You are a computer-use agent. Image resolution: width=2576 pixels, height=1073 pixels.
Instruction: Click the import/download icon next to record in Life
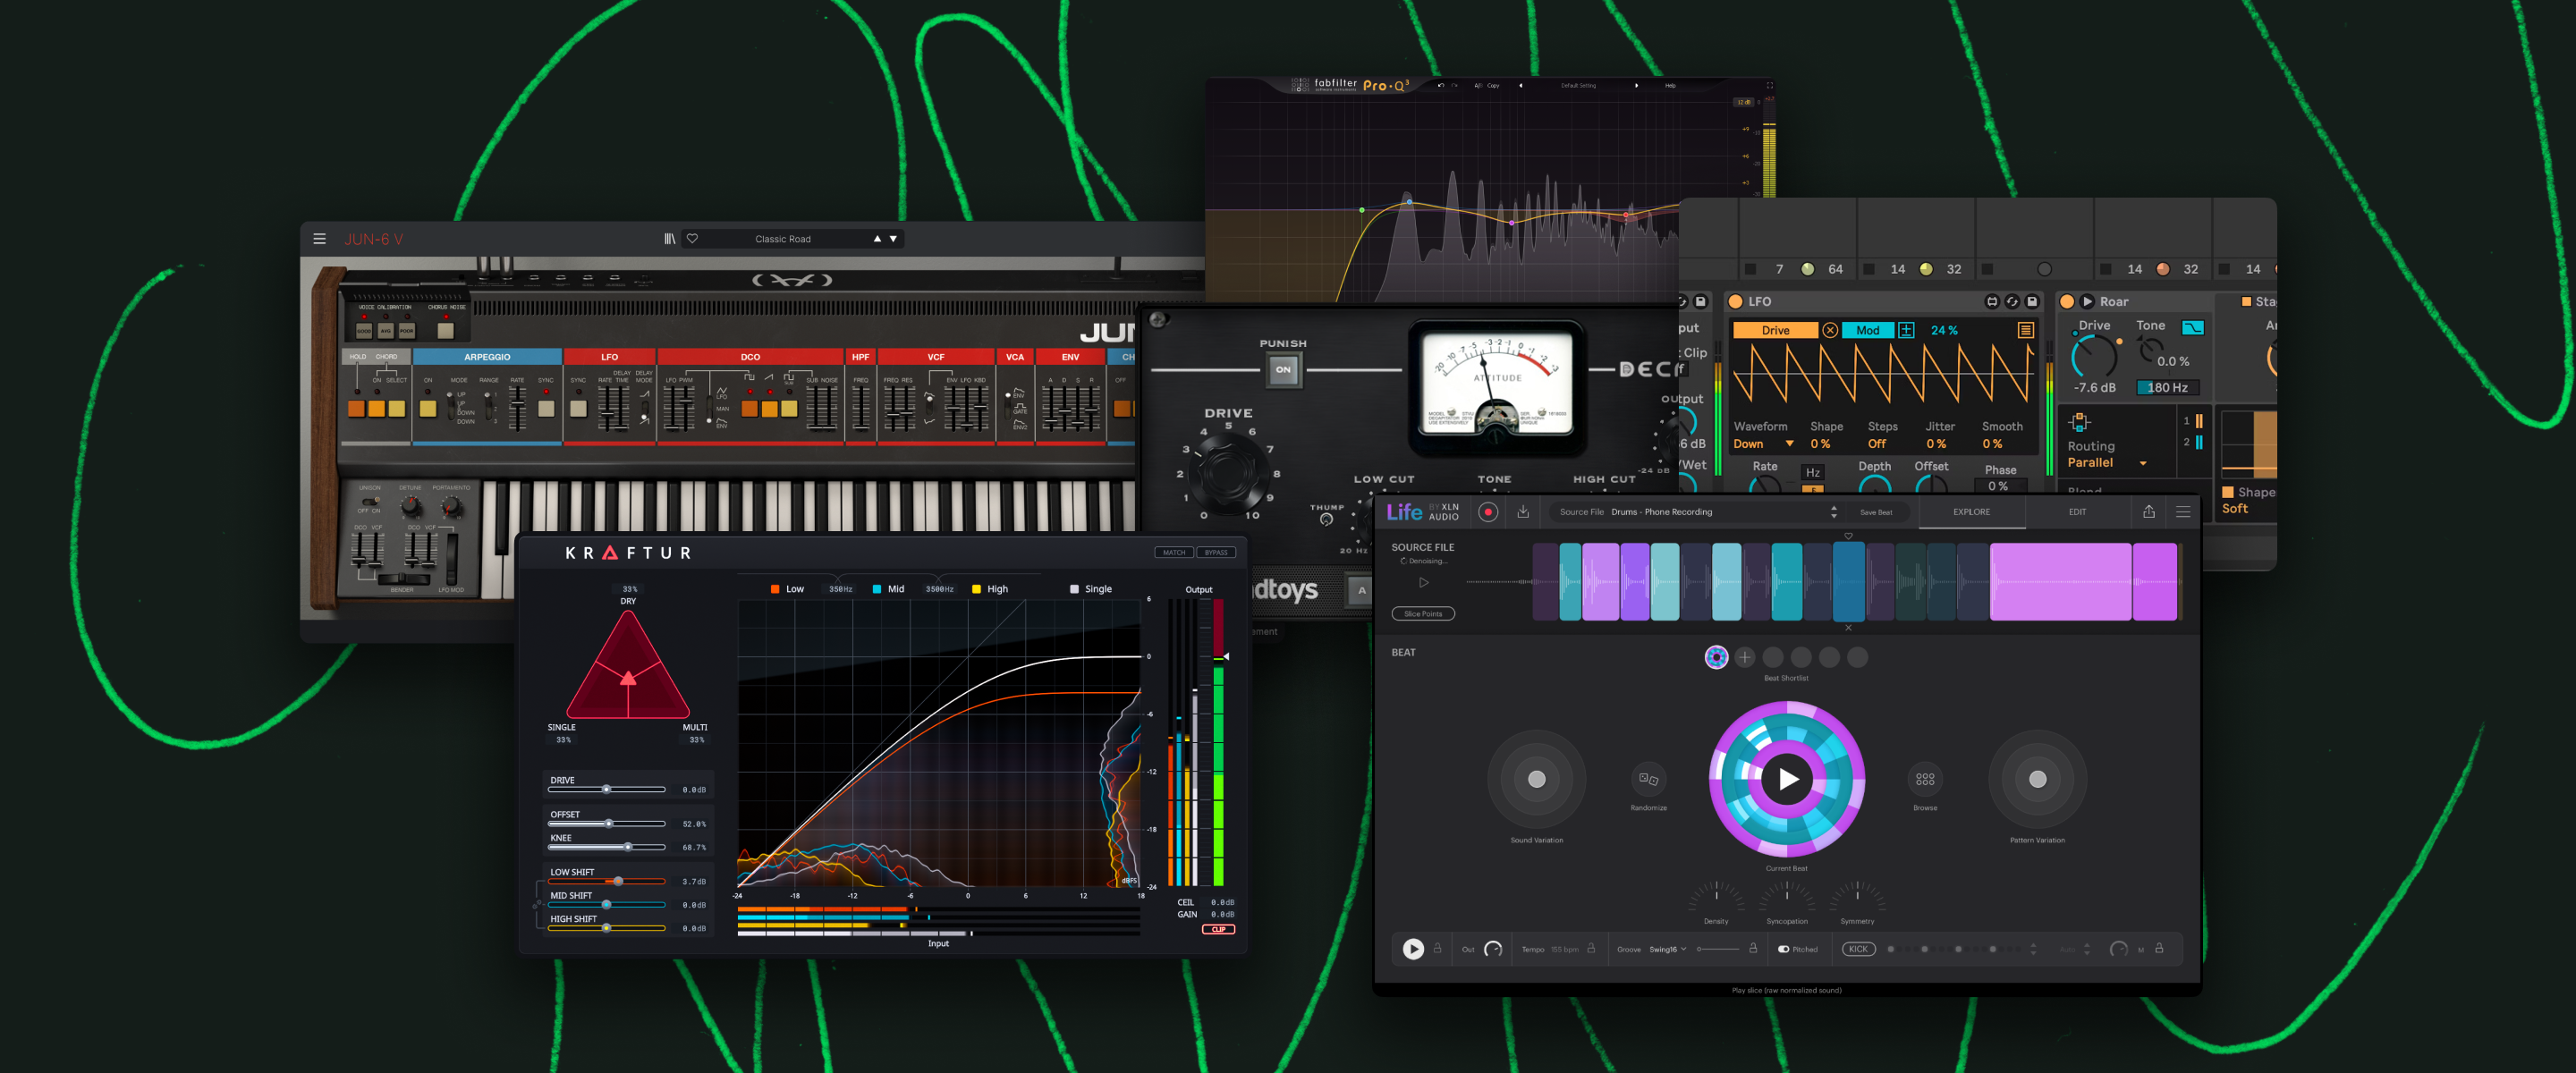[1525, 511]
